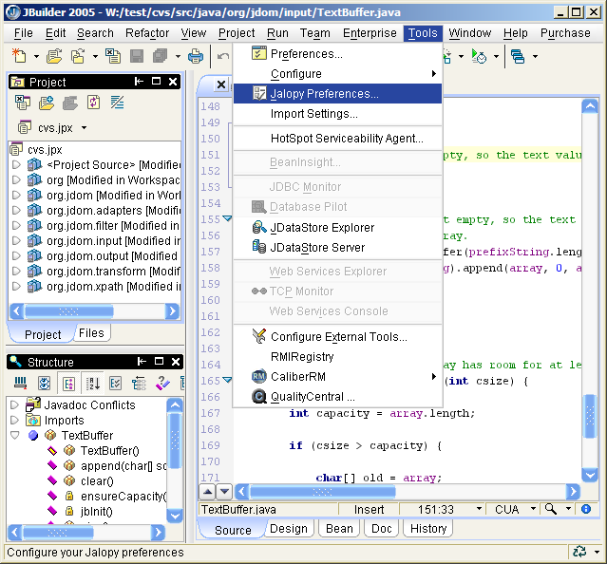Open the cvs.jpx project dropdown
The image size is (607, 564).
[84, 127]
